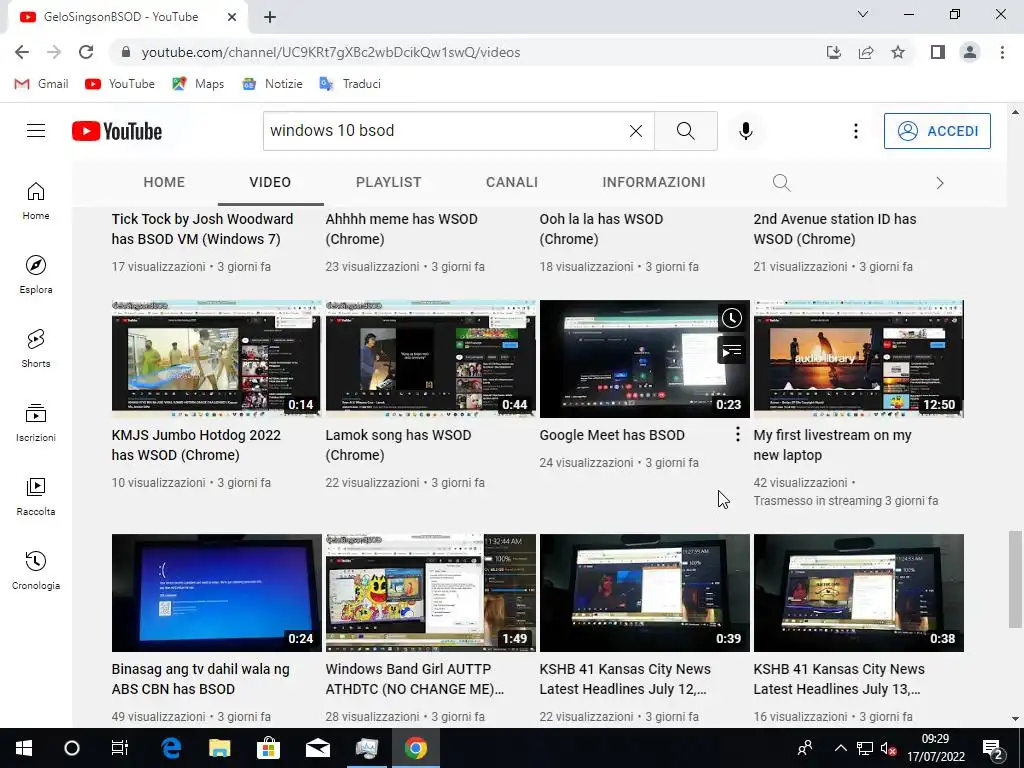This screenshot has width=1024, height=768.
Task: Open Windows Start menu
Action: pyautogui.click(x=24, y=748)
